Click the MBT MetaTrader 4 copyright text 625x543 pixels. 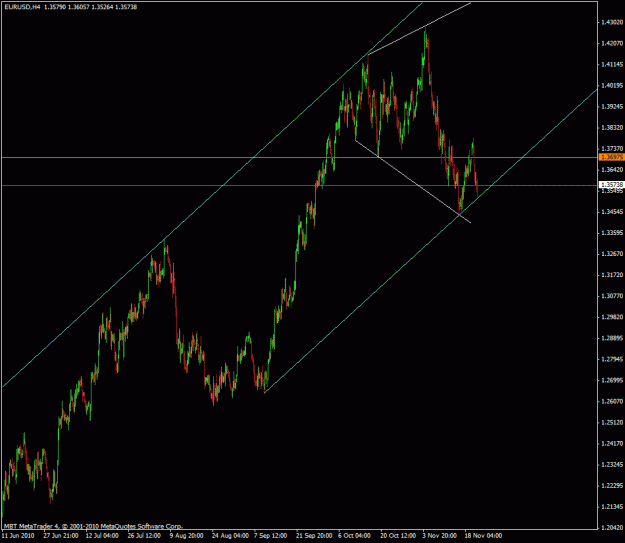coord(93,526)
